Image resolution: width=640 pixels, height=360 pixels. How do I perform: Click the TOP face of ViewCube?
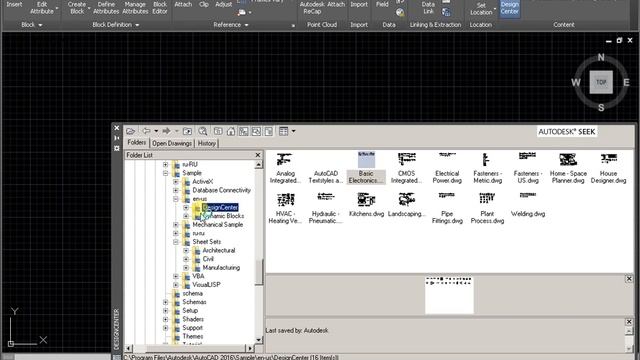click(x=601, y=82)
